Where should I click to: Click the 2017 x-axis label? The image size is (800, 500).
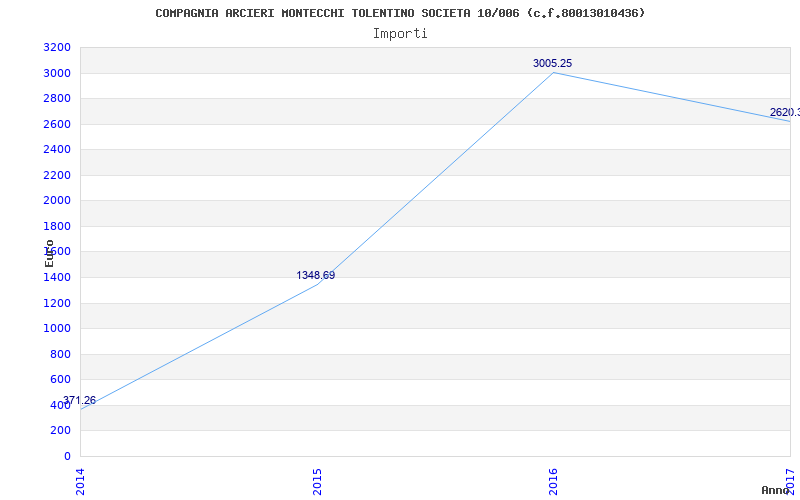coord(790,482)
